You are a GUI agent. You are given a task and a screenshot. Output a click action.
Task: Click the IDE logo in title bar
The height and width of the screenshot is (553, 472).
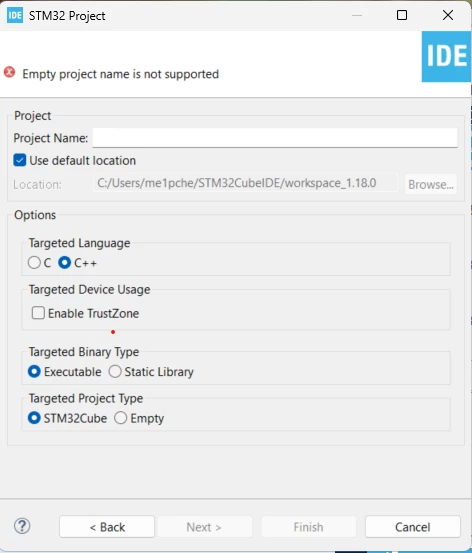pyautogui.click(x=15, y=16)
